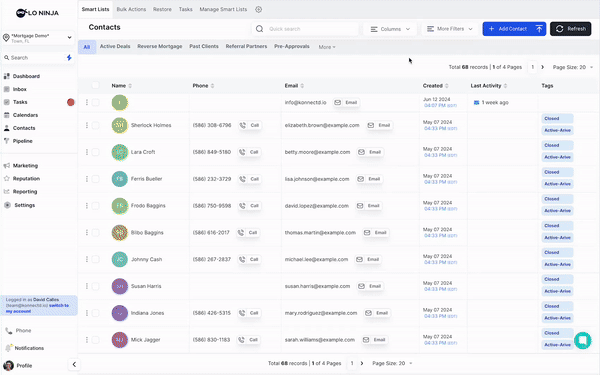Screen dimensions: 600x375
Task: Open the Columns dropdown
Action: click(390, 29)
